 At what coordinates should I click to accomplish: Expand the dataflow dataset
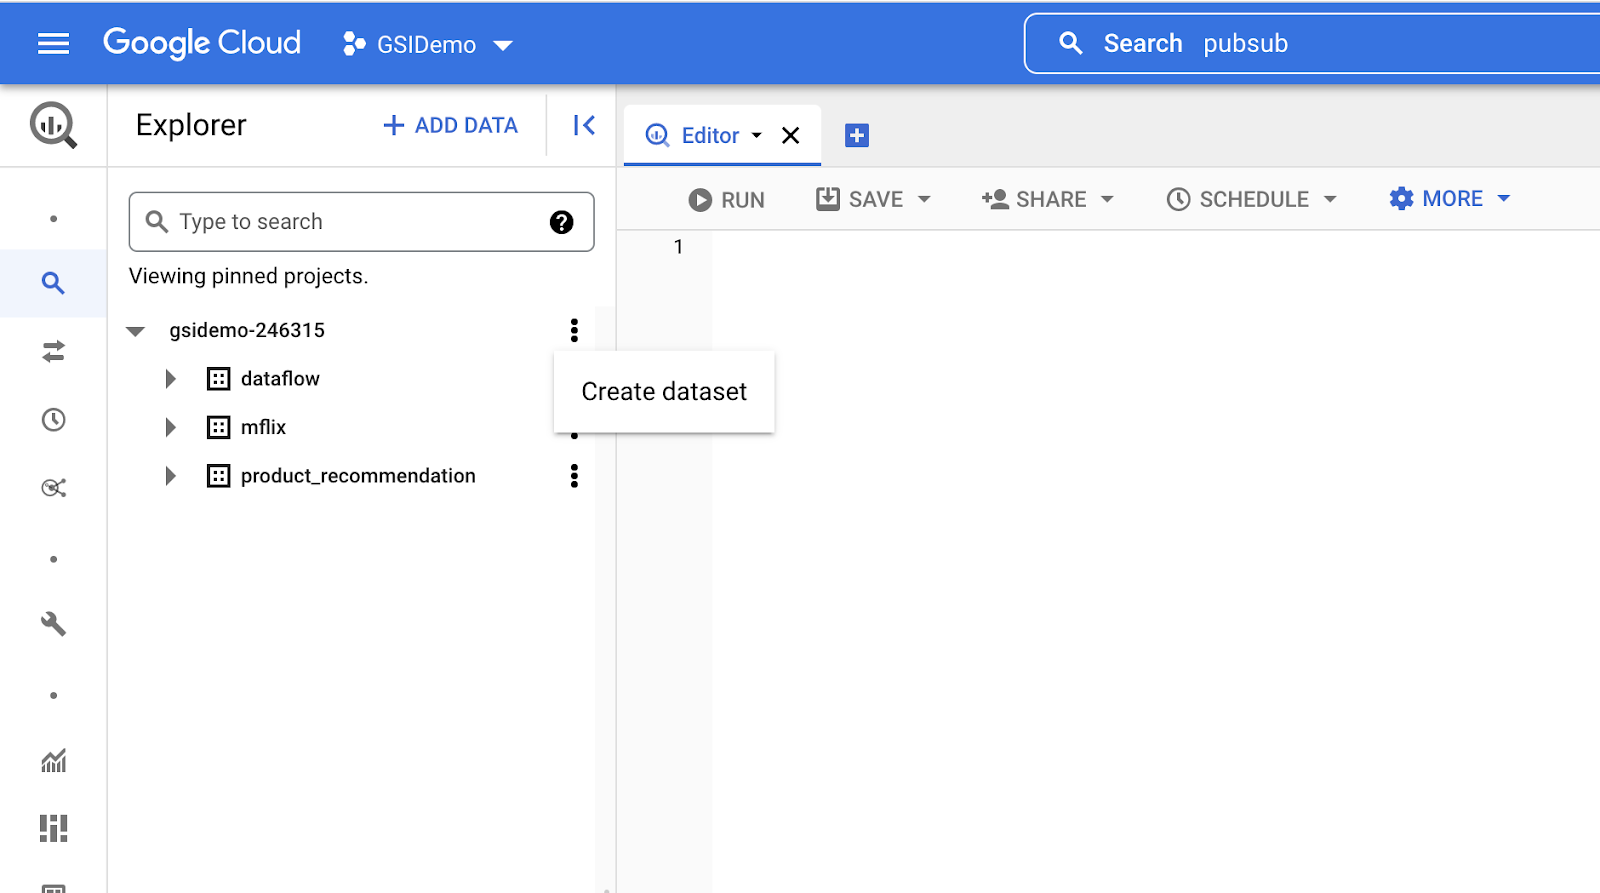click(171, 379)
